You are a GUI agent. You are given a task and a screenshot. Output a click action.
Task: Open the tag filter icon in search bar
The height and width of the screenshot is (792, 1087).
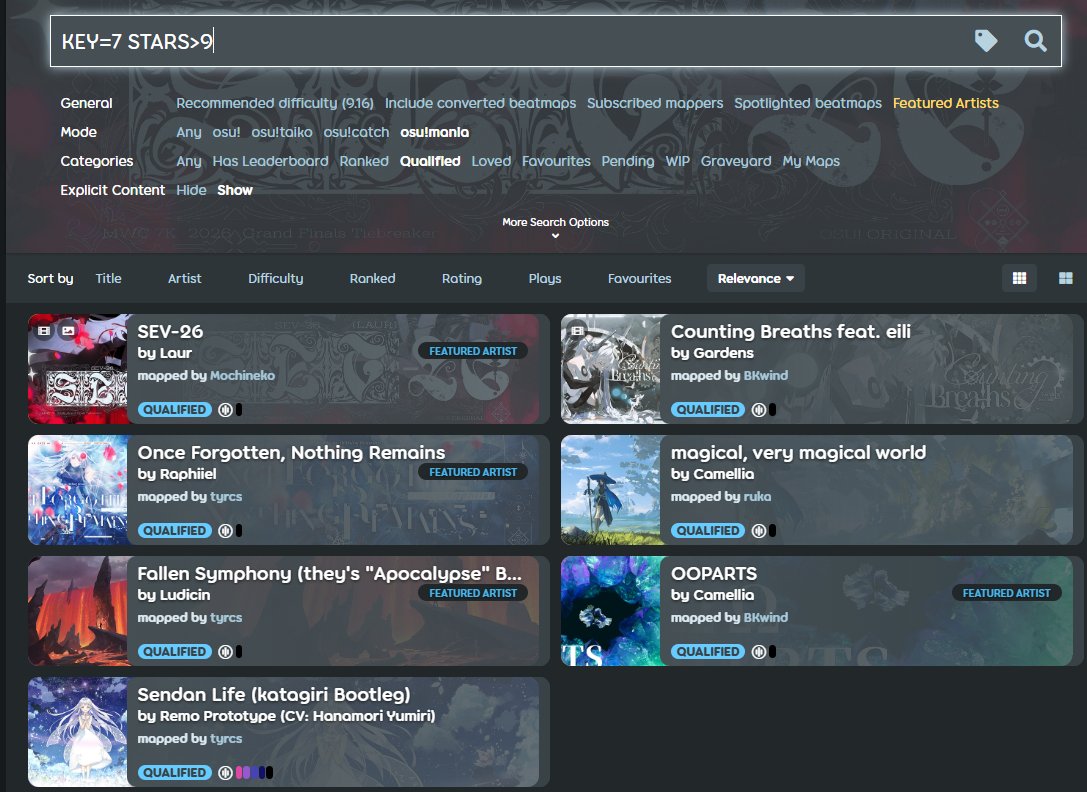(986, 41)
